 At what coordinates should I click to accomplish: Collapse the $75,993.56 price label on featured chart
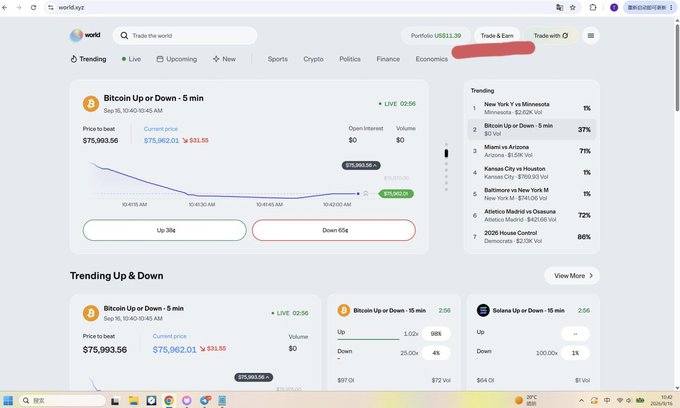tap(361, 165)
